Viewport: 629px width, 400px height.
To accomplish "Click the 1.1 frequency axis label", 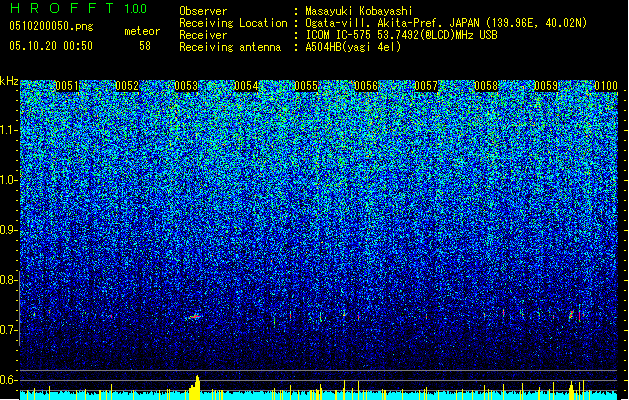I will (x=8, y=130).
